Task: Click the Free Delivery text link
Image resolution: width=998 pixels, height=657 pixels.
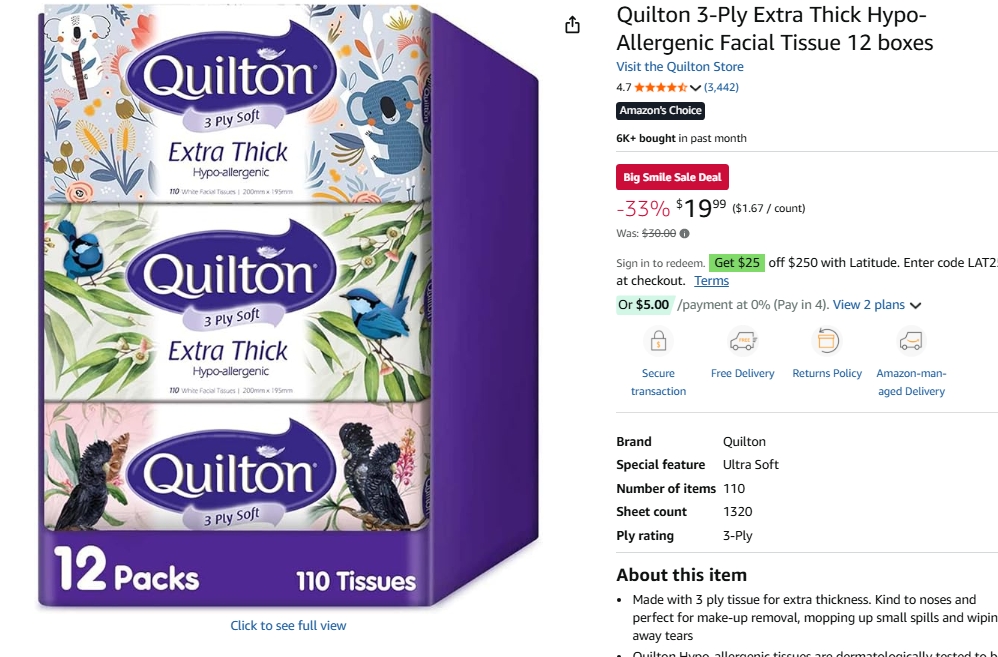Action: (x=742, y=374)
